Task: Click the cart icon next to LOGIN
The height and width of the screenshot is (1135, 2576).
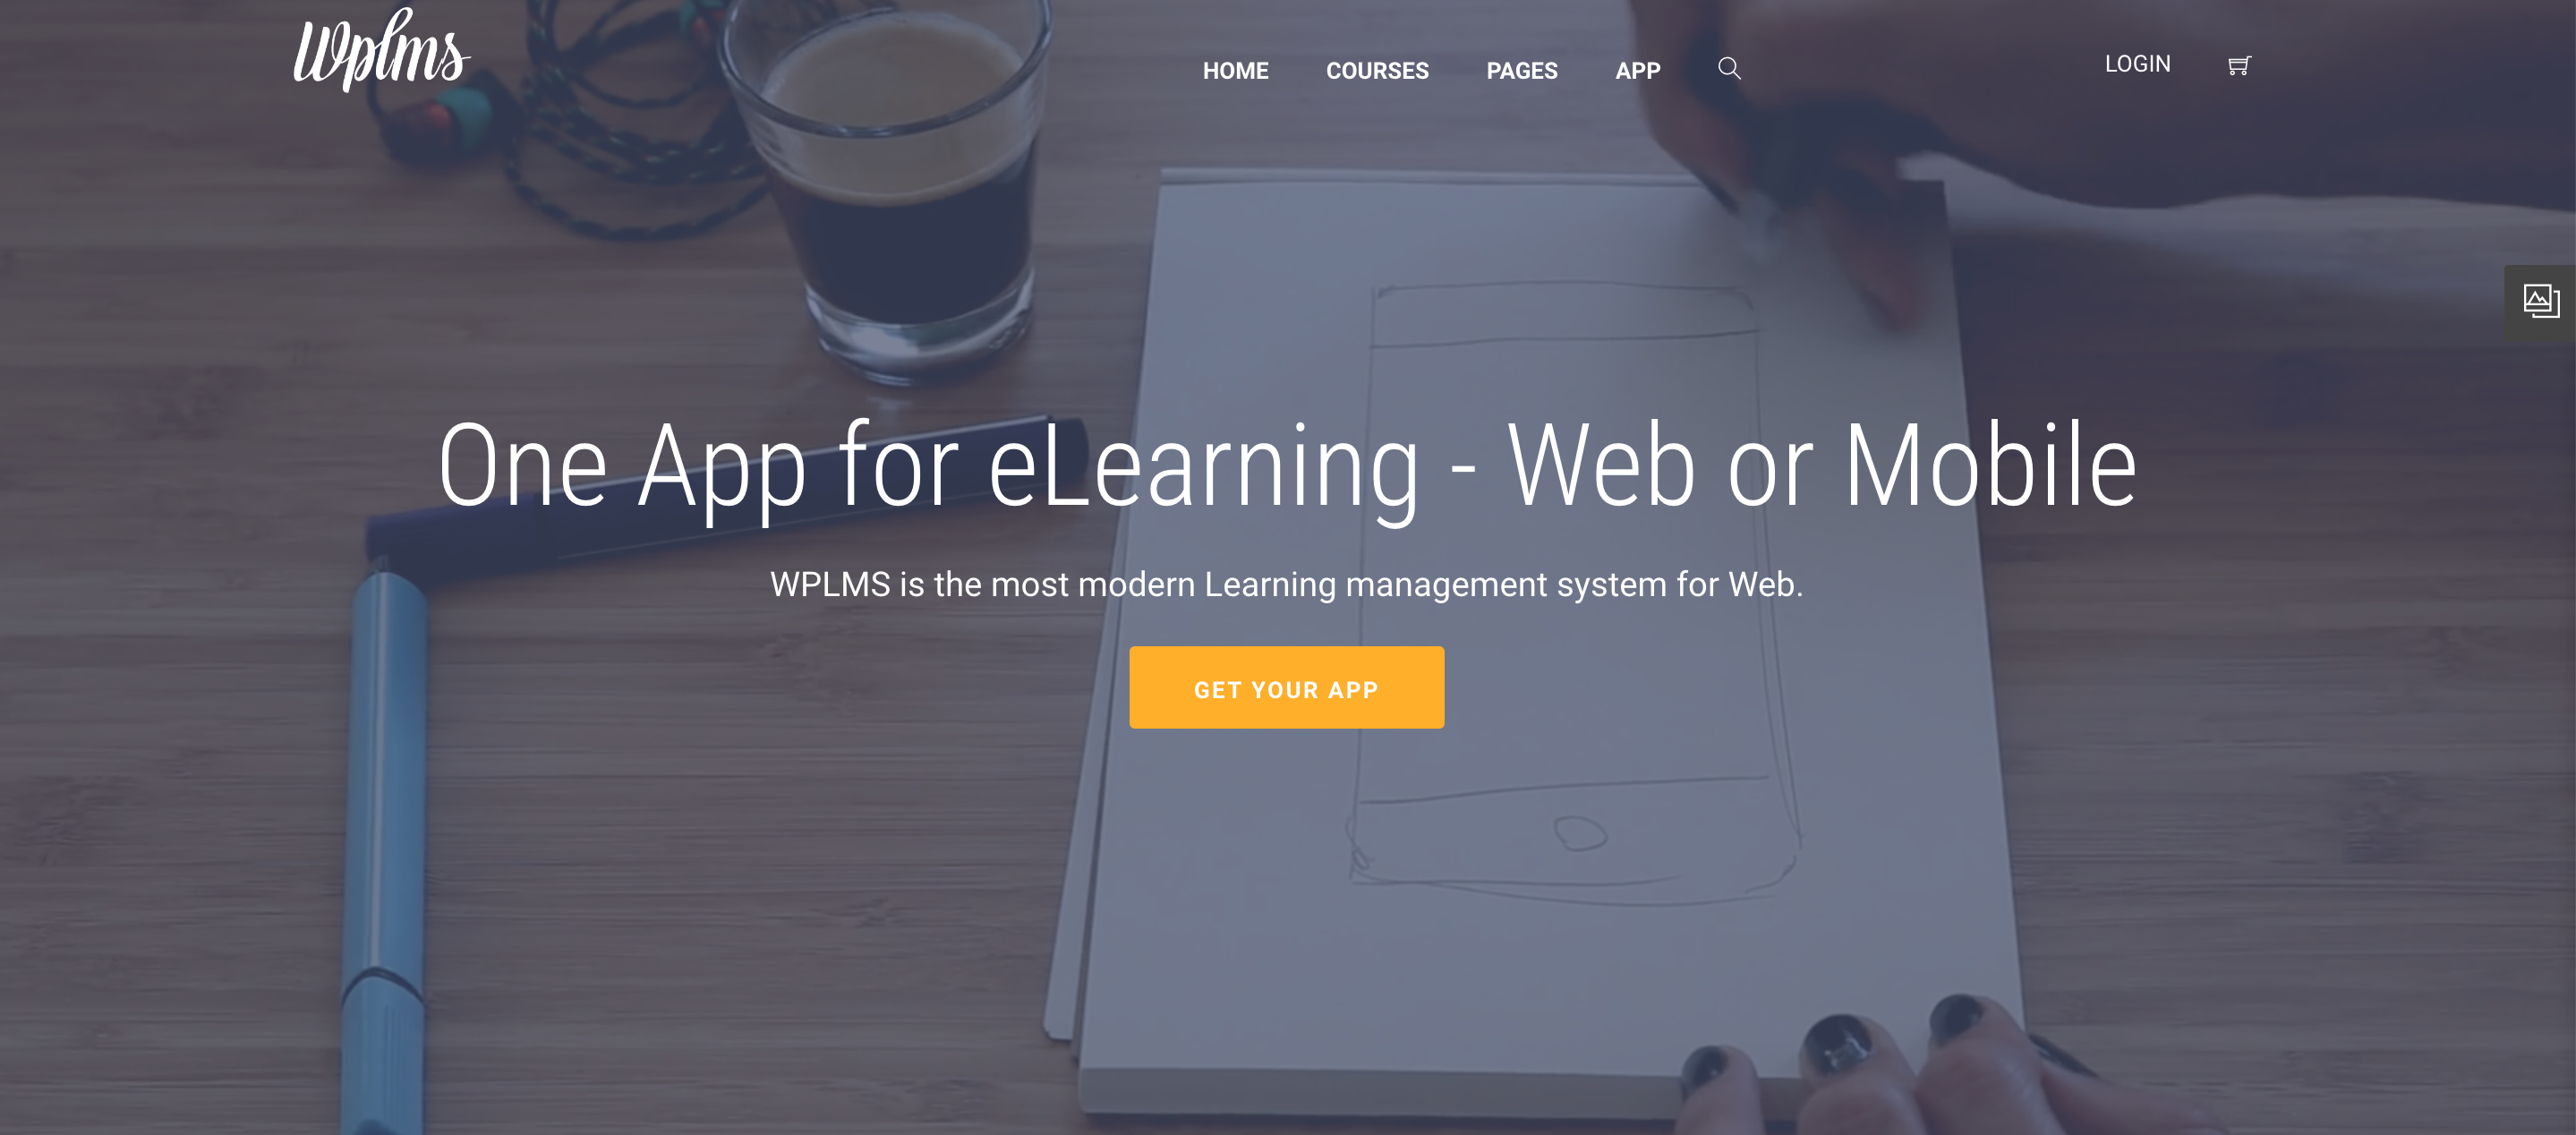Action: coord(2238,65)
